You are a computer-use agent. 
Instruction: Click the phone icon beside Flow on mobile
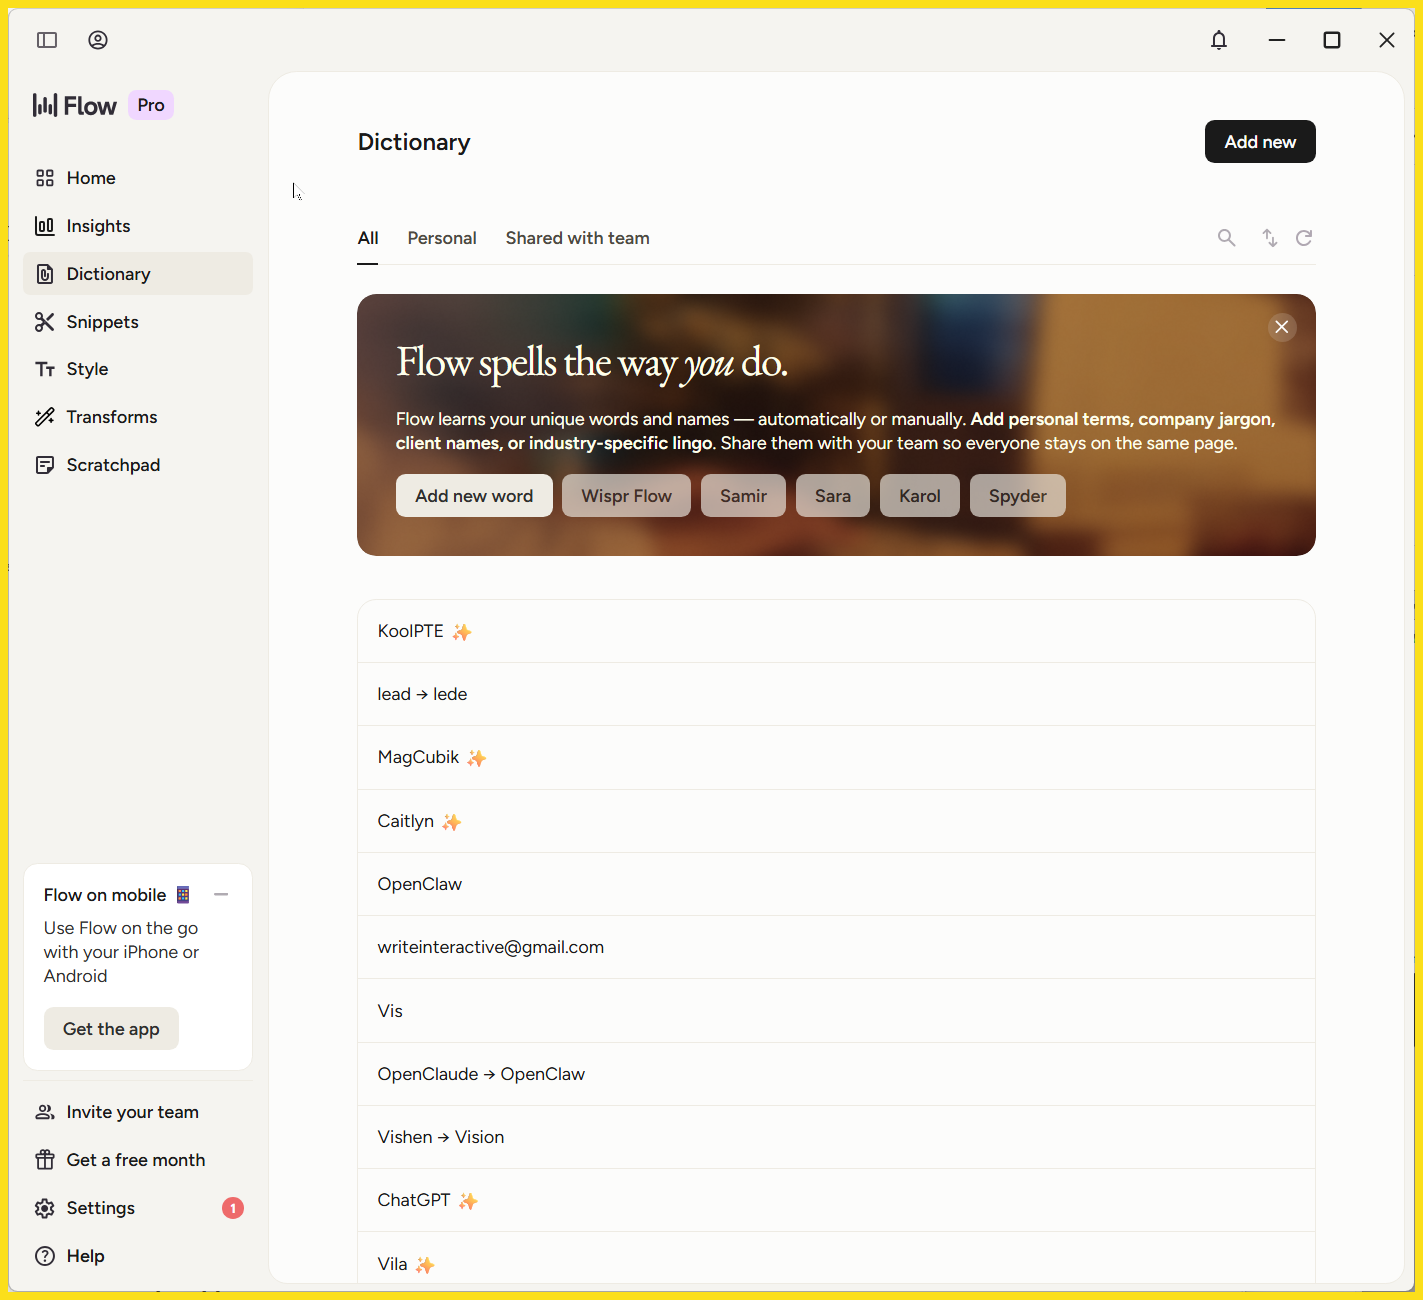pos(183,894)
